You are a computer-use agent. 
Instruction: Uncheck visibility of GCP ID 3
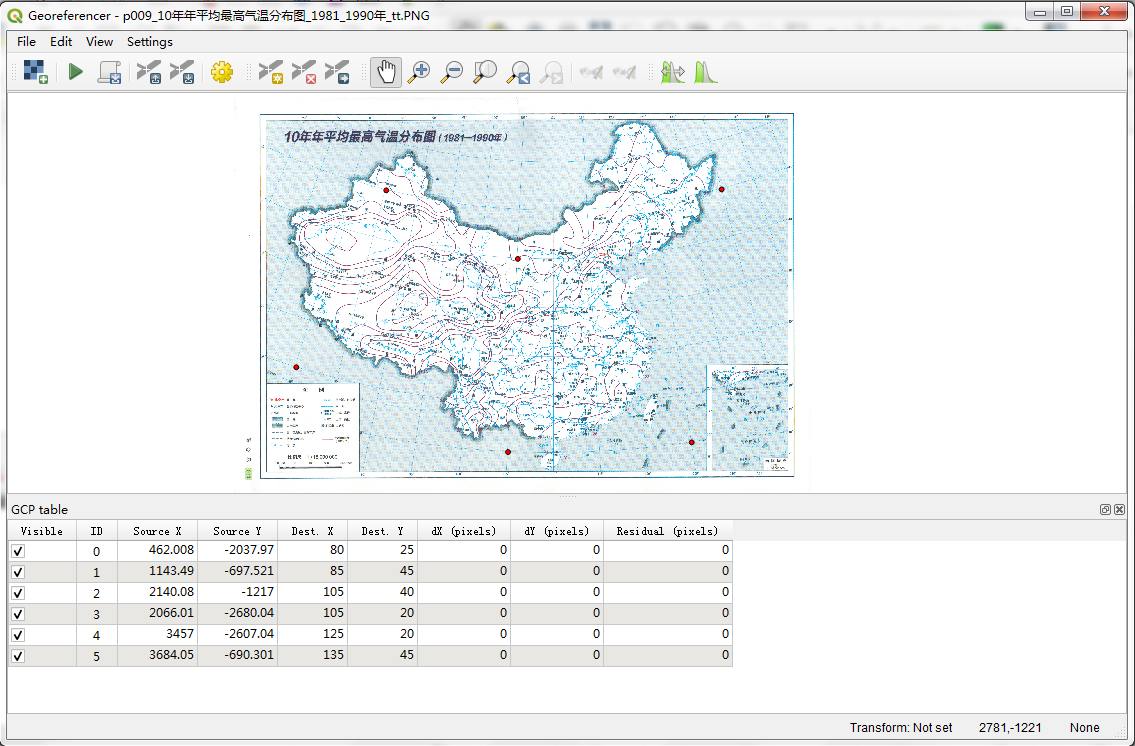(x=18, y=614)
